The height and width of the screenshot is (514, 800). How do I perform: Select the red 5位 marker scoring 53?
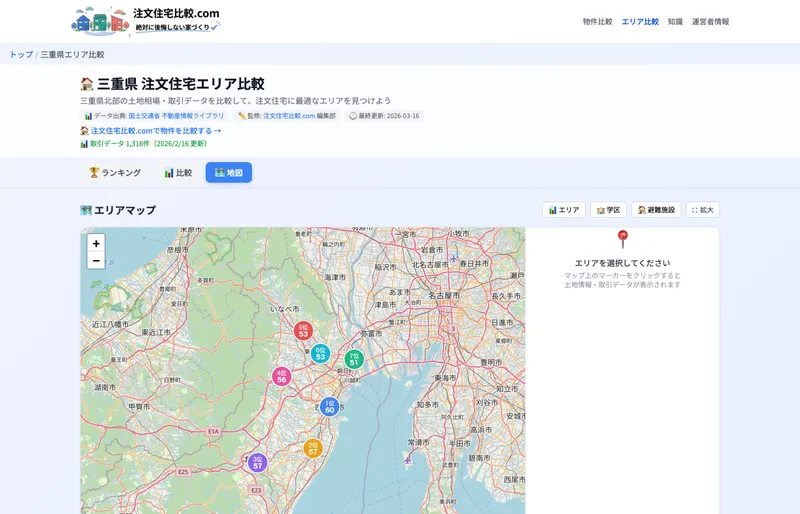303,331
